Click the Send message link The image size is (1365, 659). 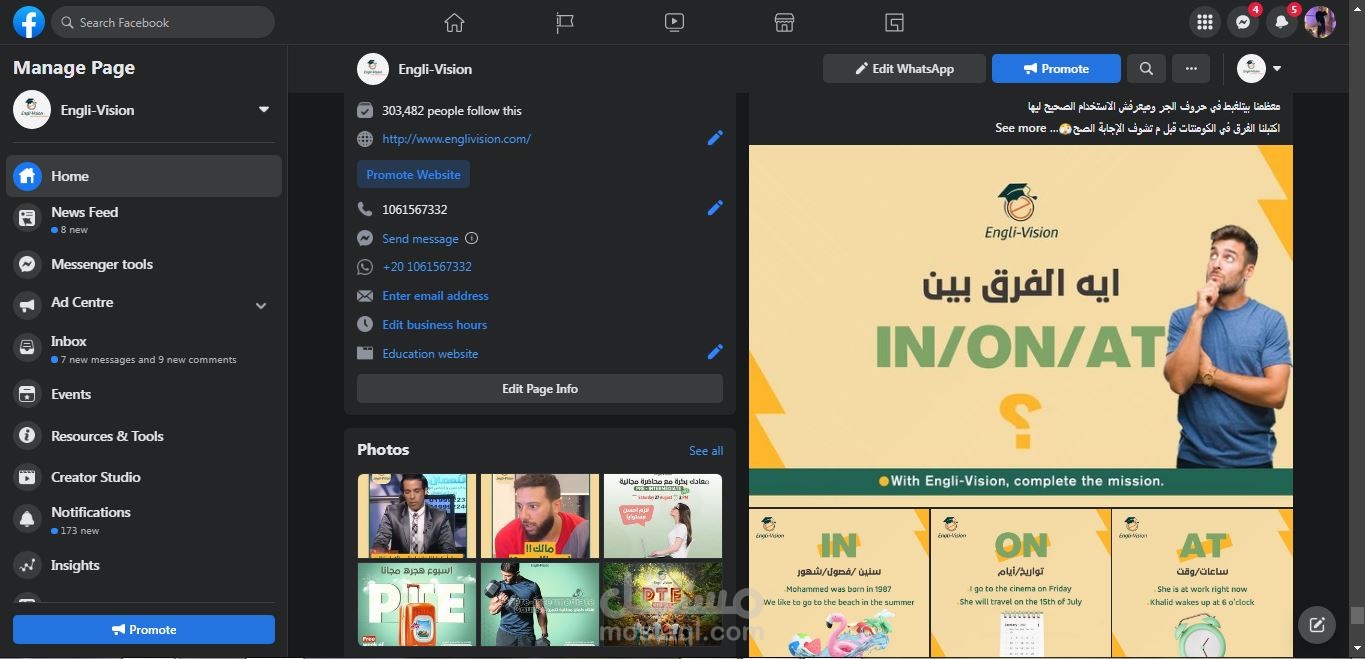pos(420,239)
